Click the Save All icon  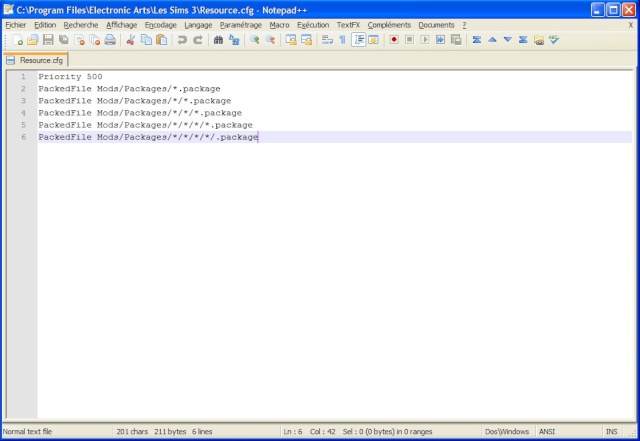64,40
